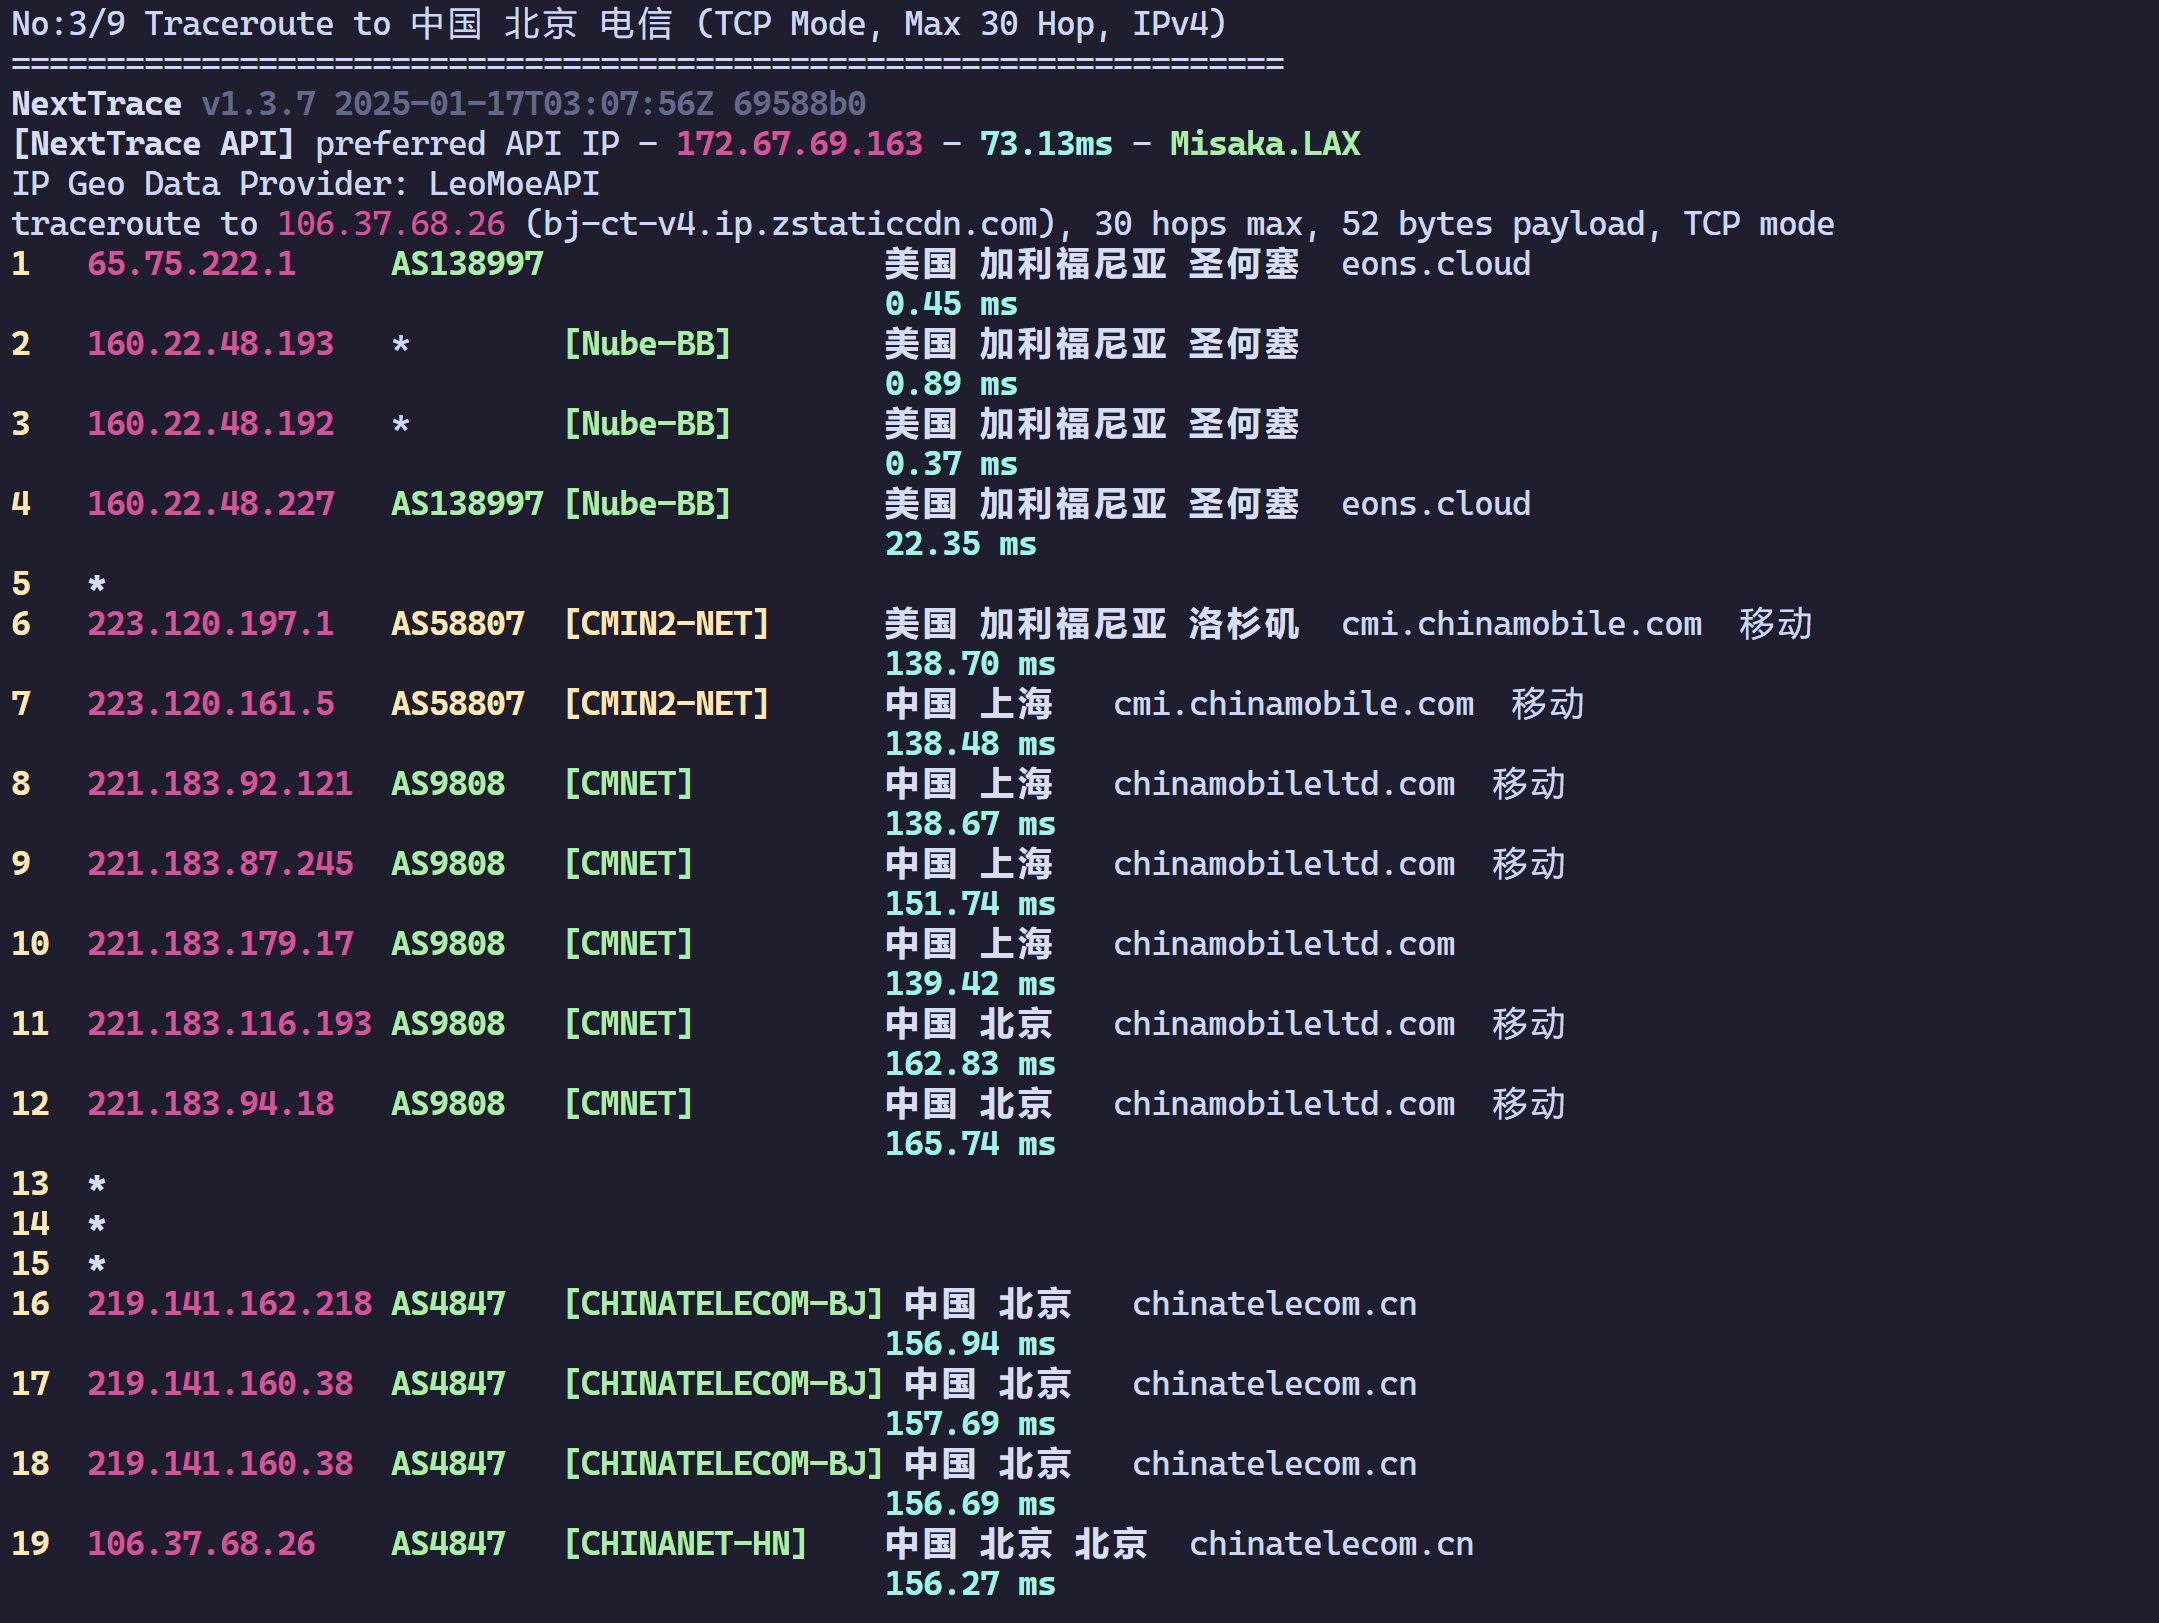Click the Misaka.LAX server label
The image size is (2159, 1623).
click(1265, 144)
